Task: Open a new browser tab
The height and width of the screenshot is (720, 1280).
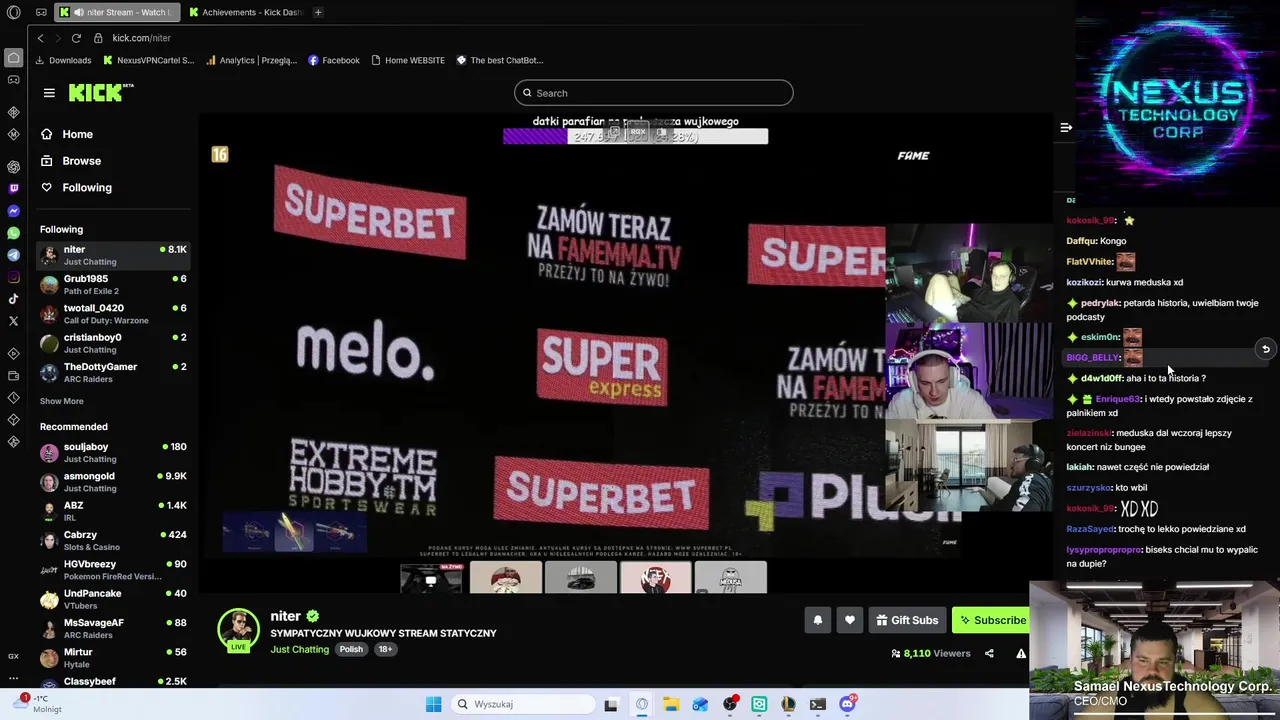Action: (x=318, y=12)
